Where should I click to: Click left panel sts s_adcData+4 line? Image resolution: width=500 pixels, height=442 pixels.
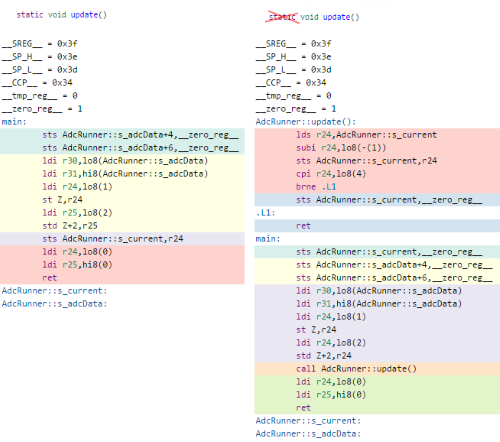pos(122,135)
